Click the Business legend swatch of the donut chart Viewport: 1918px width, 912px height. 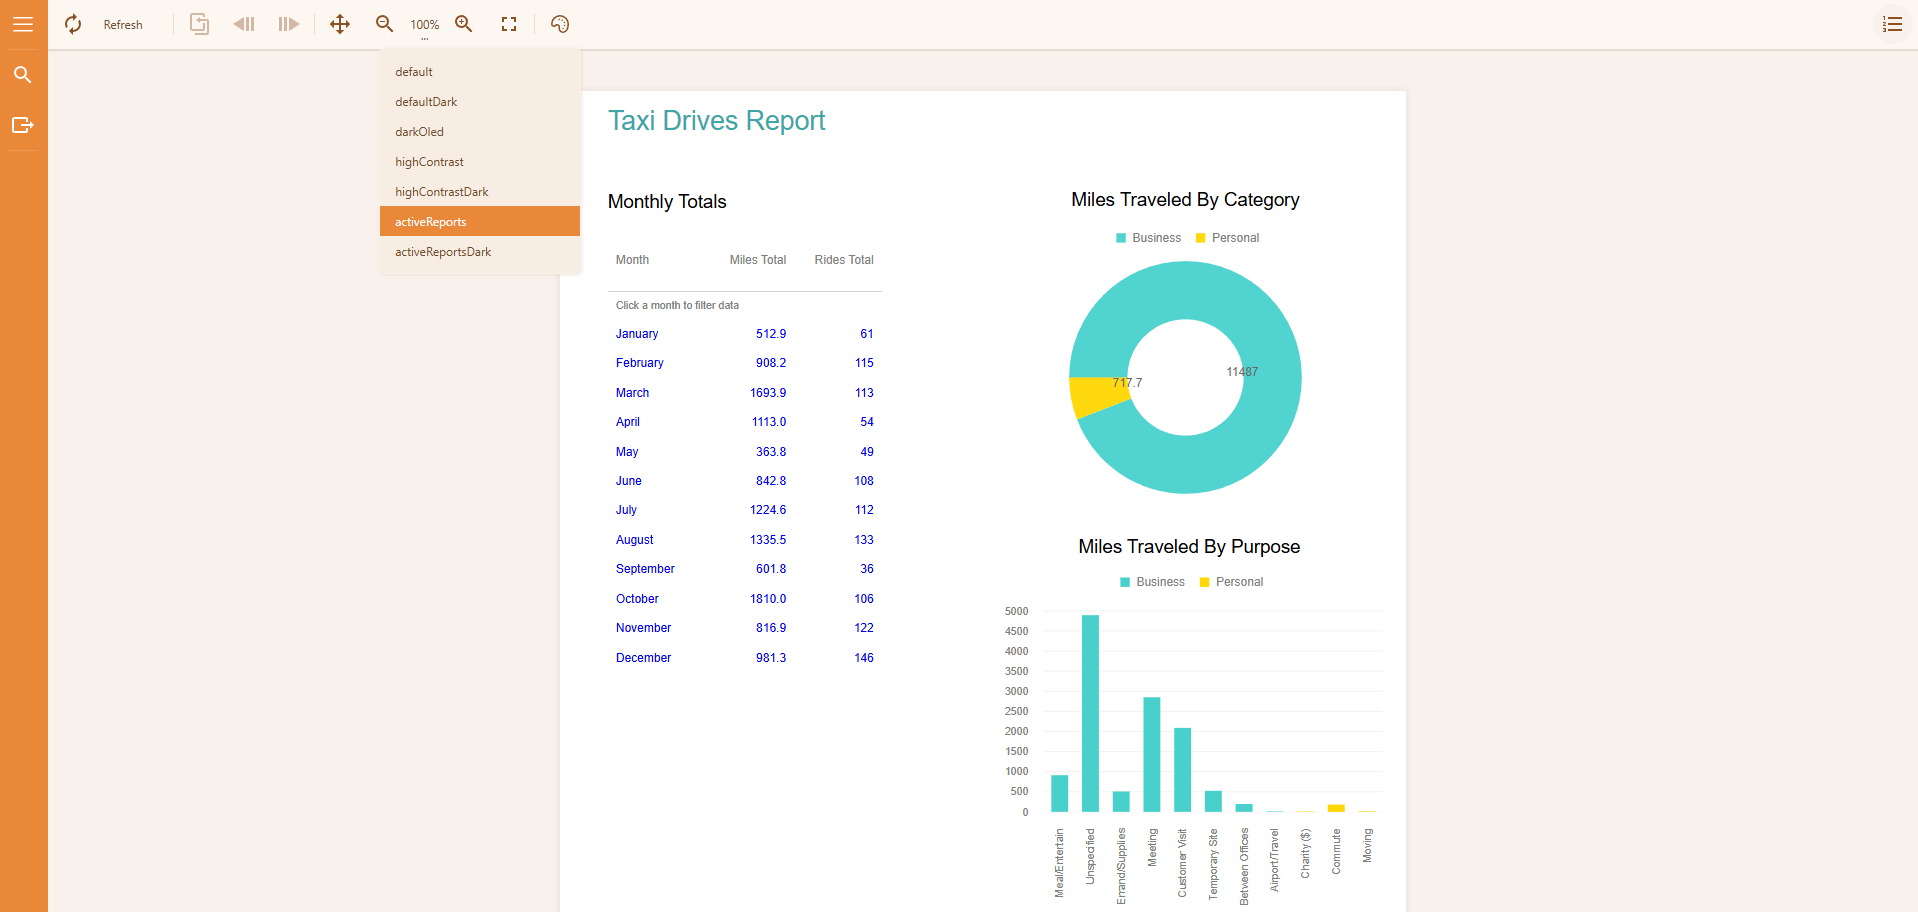[1121, 238]
